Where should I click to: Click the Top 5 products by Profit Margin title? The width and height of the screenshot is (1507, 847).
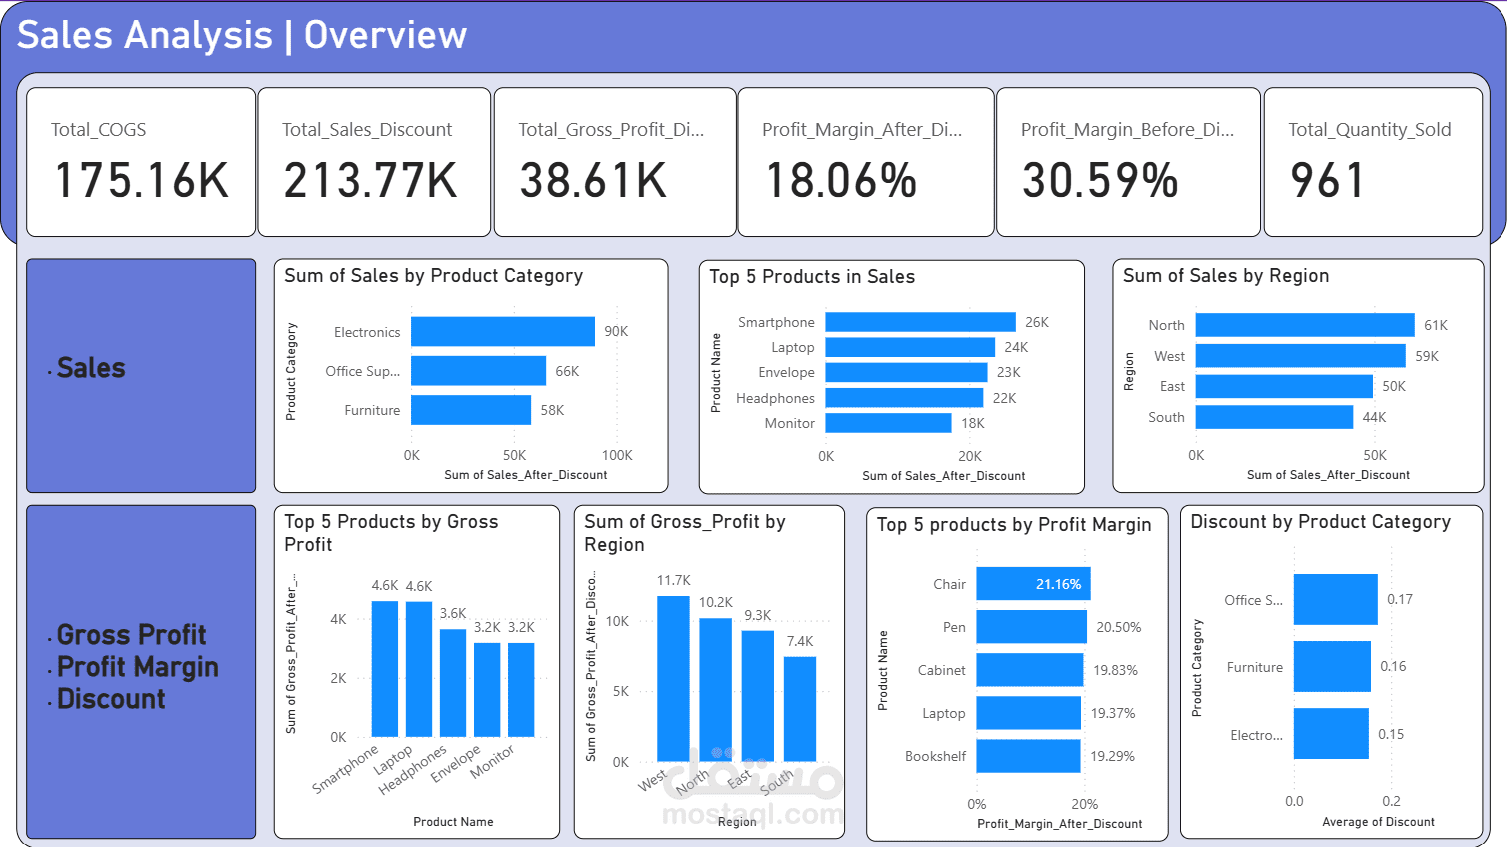(1014, 525)
